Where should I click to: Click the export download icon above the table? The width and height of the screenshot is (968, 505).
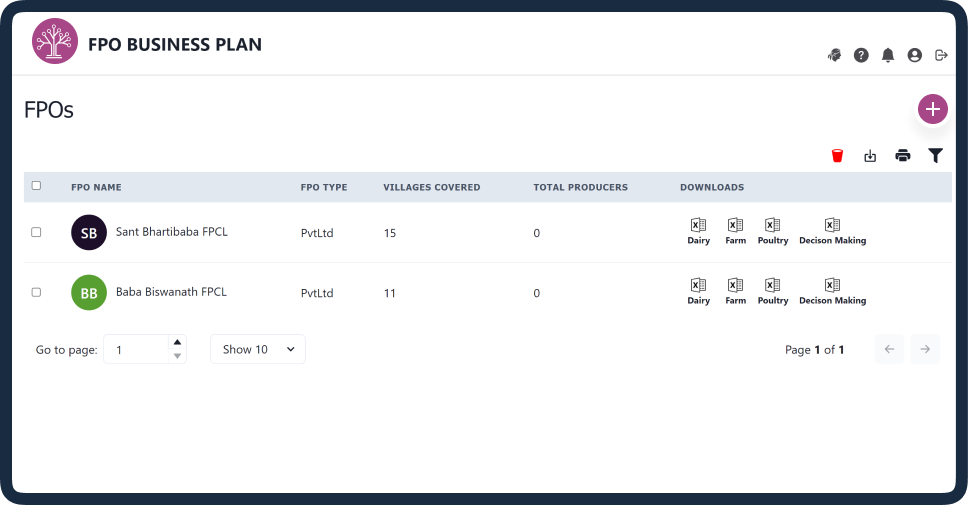[x=870, y=156]
